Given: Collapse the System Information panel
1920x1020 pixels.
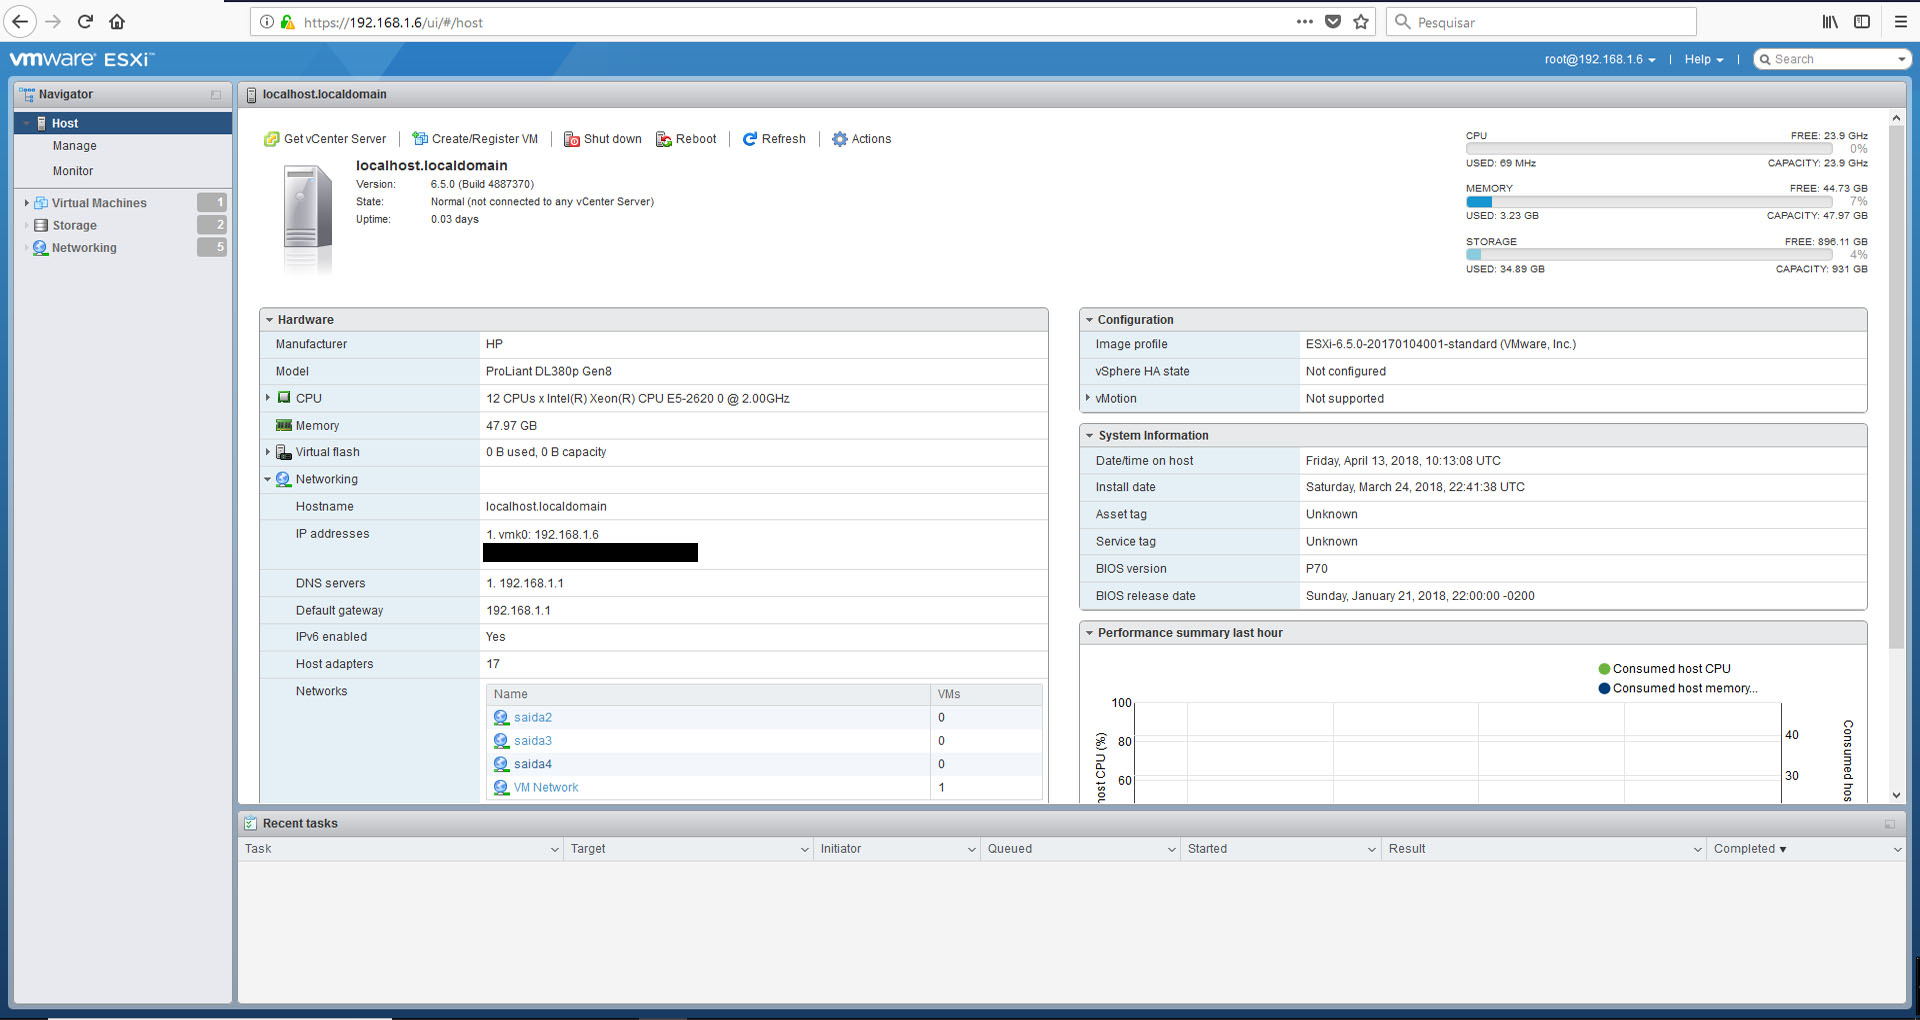Looking at the screenshot, I should tap(1089, 436).
